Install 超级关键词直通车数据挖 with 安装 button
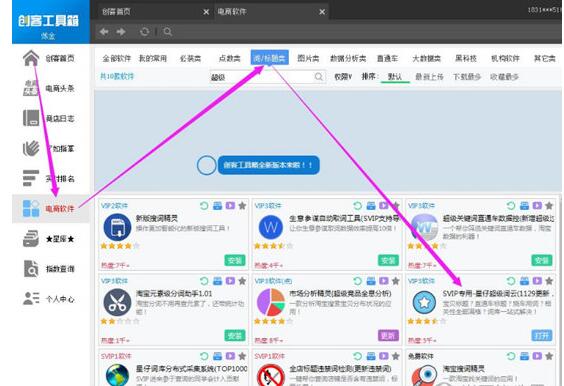The width and height of the screenshot is (564, 386). [542, 260]
